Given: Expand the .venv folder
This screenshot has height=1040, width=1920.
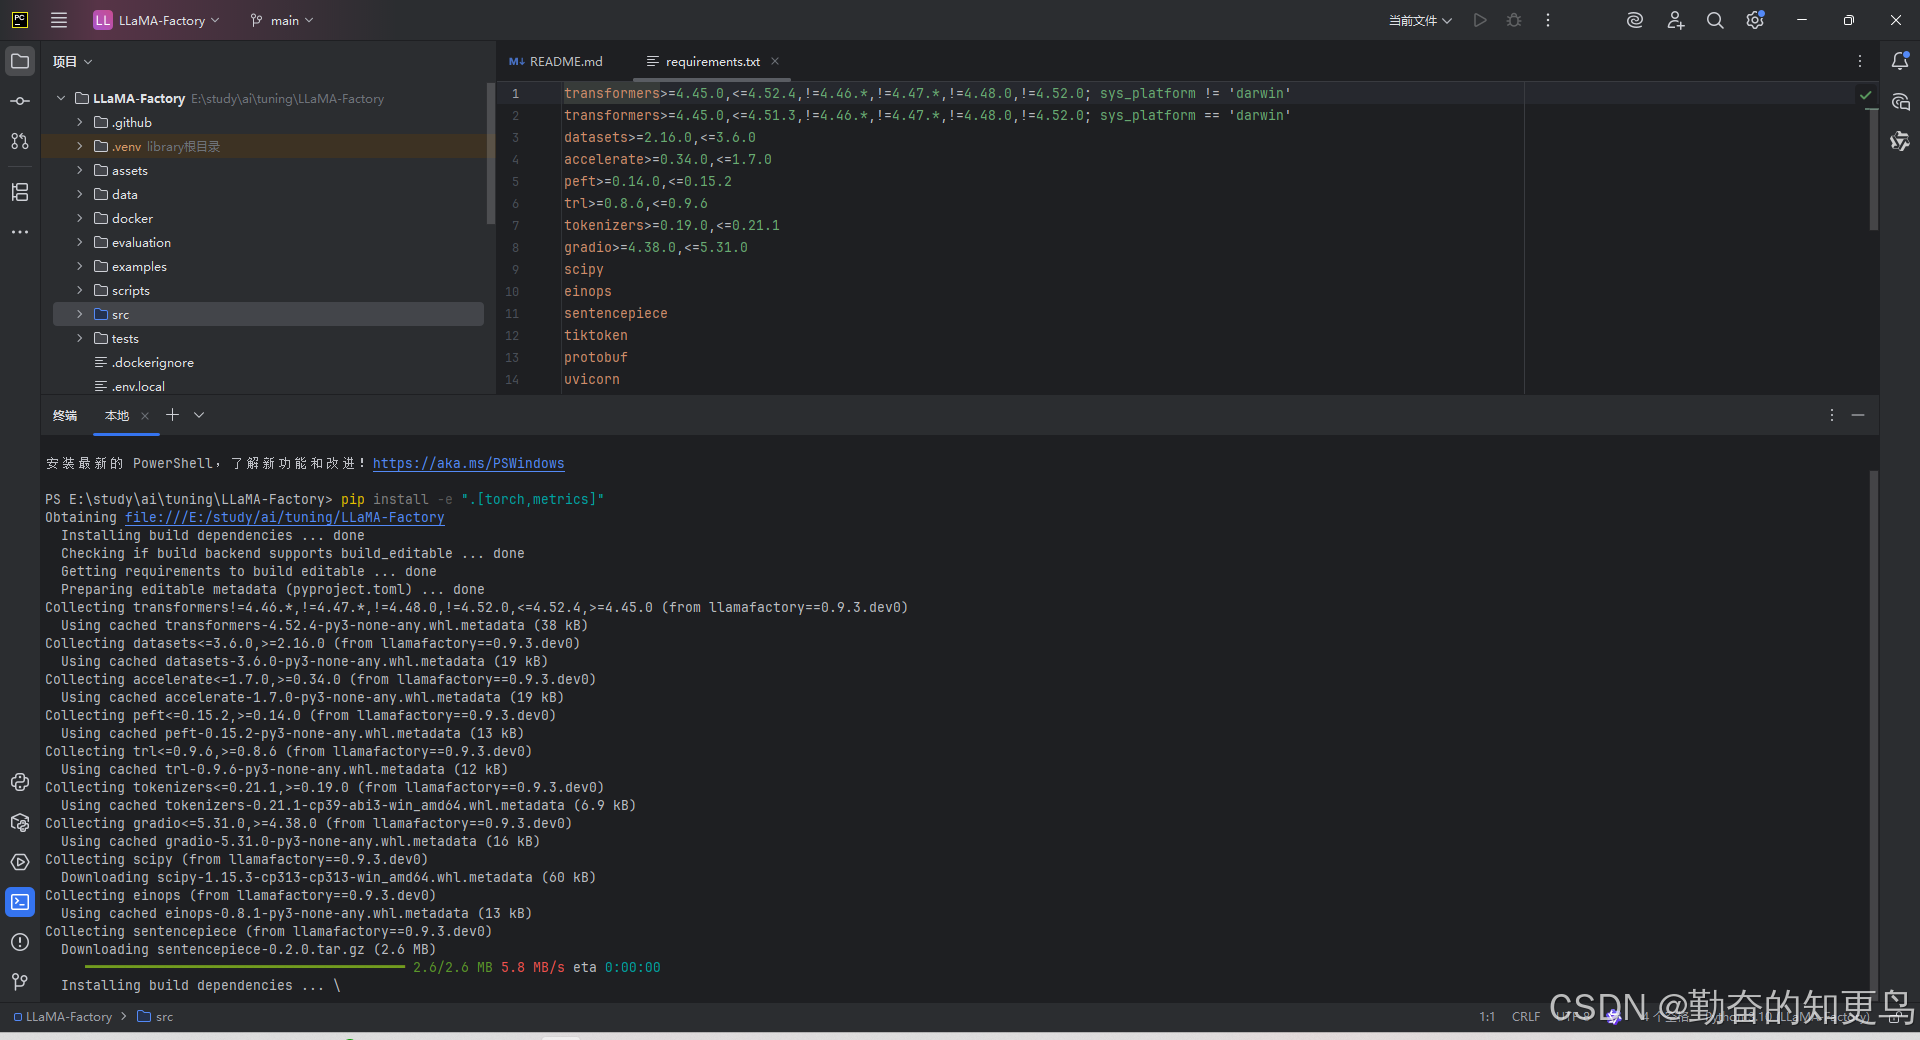Looking at the screenshot, I should [80, 146].
